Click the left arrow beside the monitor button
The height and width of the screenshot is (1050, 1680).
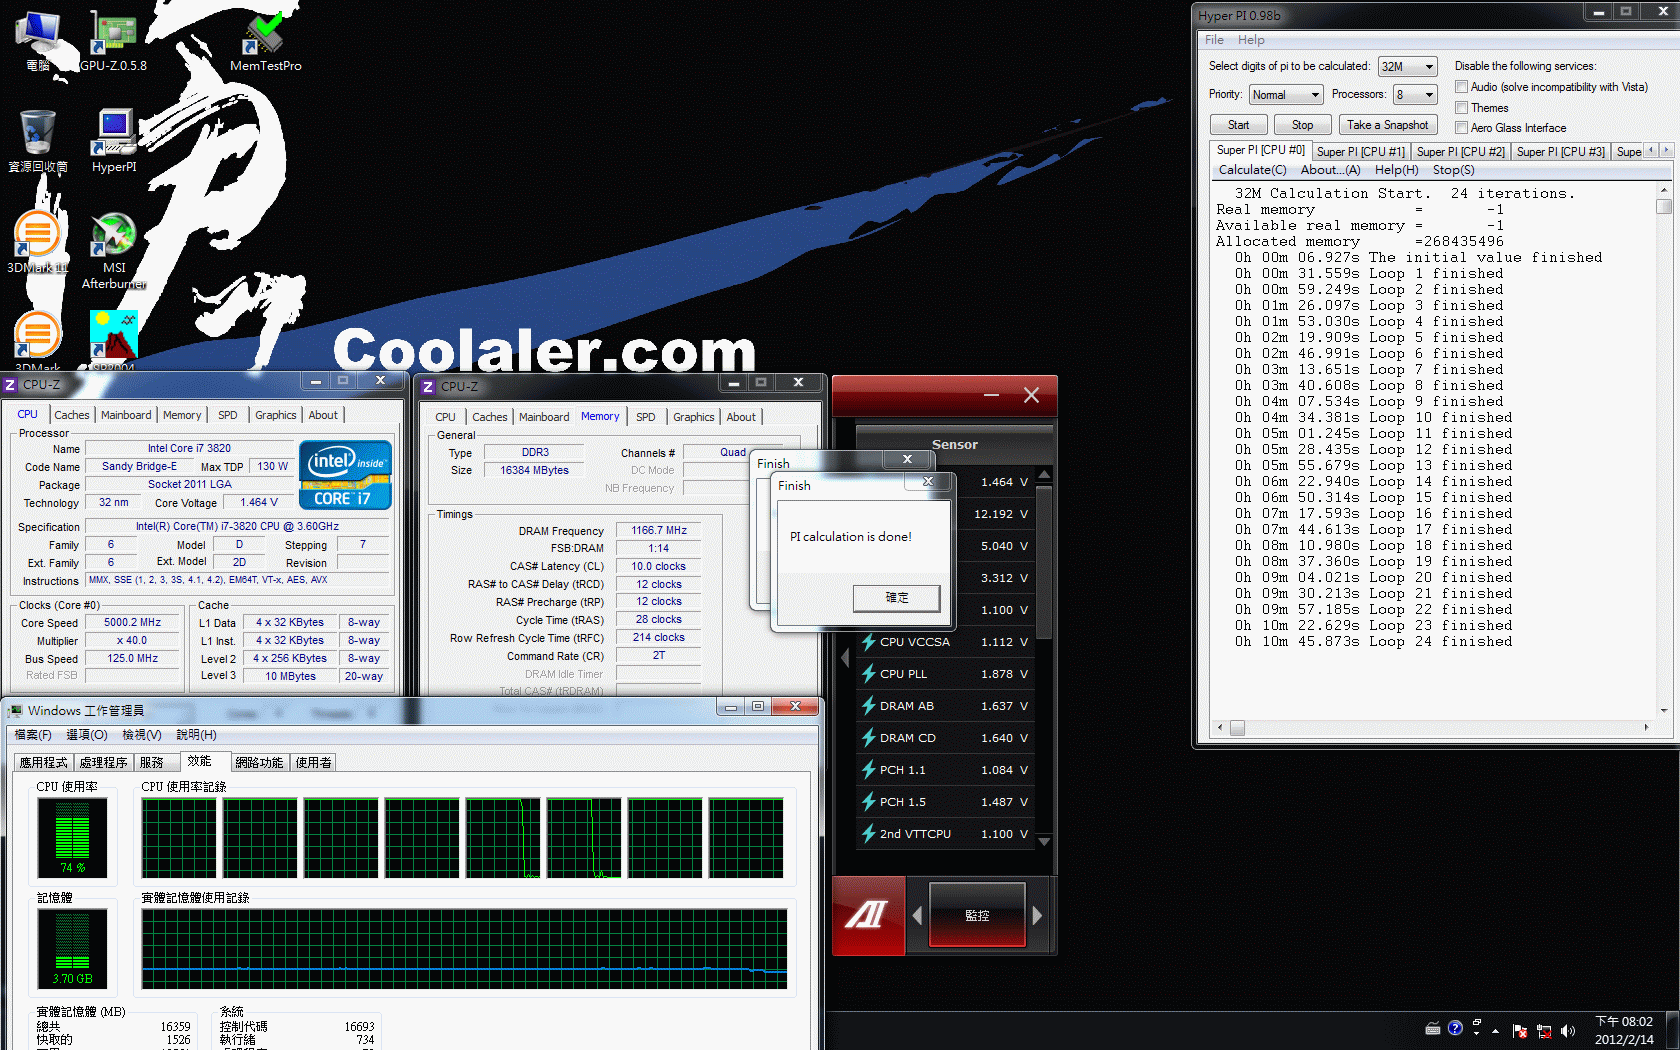917,915
